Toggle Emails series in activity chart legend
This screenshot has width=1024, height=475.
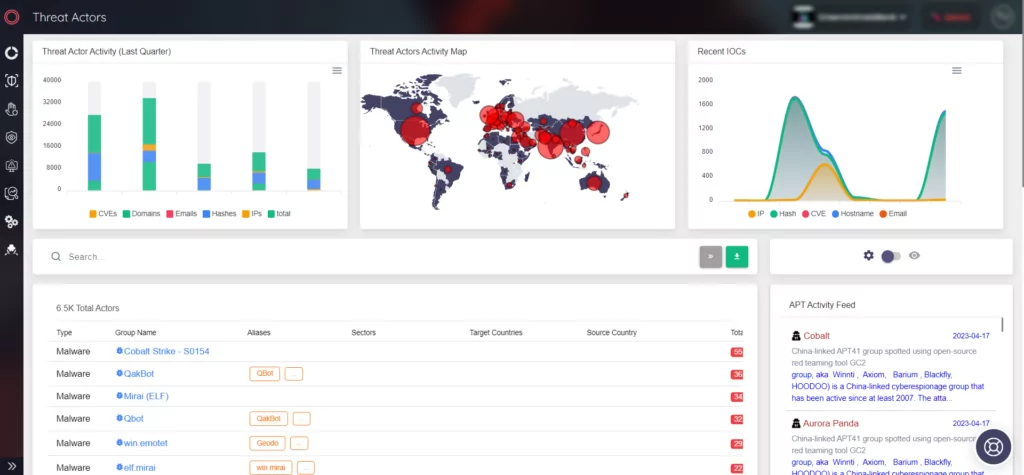click(182, 214)
